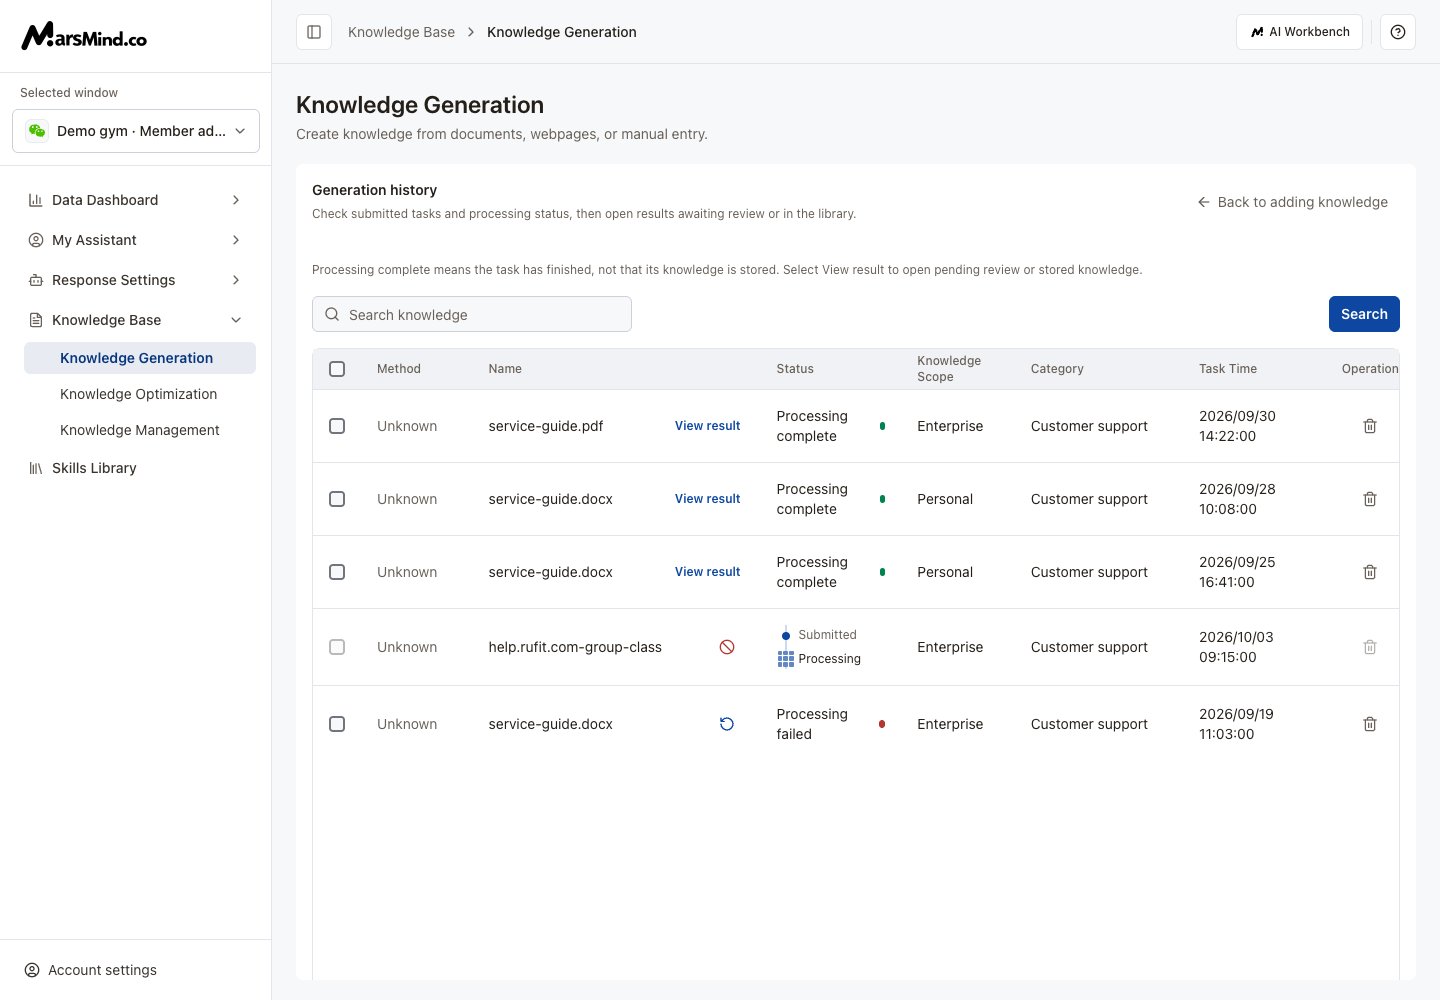Tick the checkbox for service-guide.pdf
This screenshot has width=1440, height=1000.
[337, 426]
